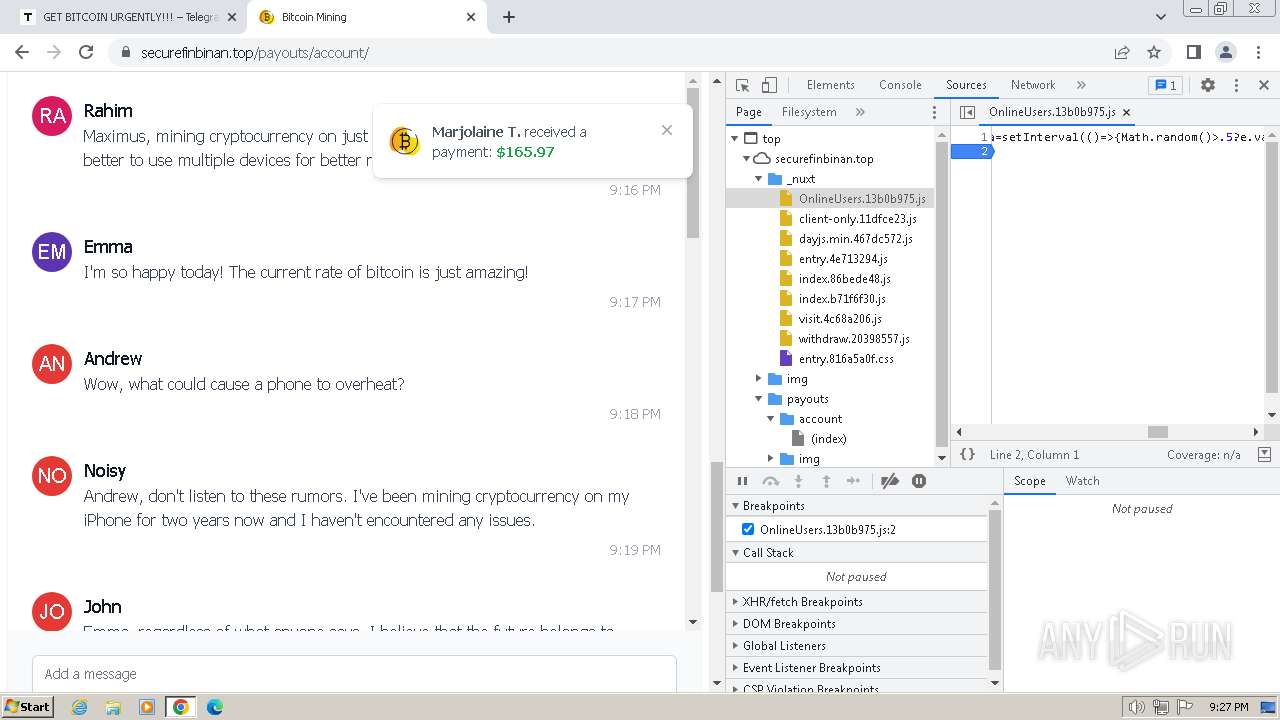Show more DevTools panels chevron

[1081, 85]
